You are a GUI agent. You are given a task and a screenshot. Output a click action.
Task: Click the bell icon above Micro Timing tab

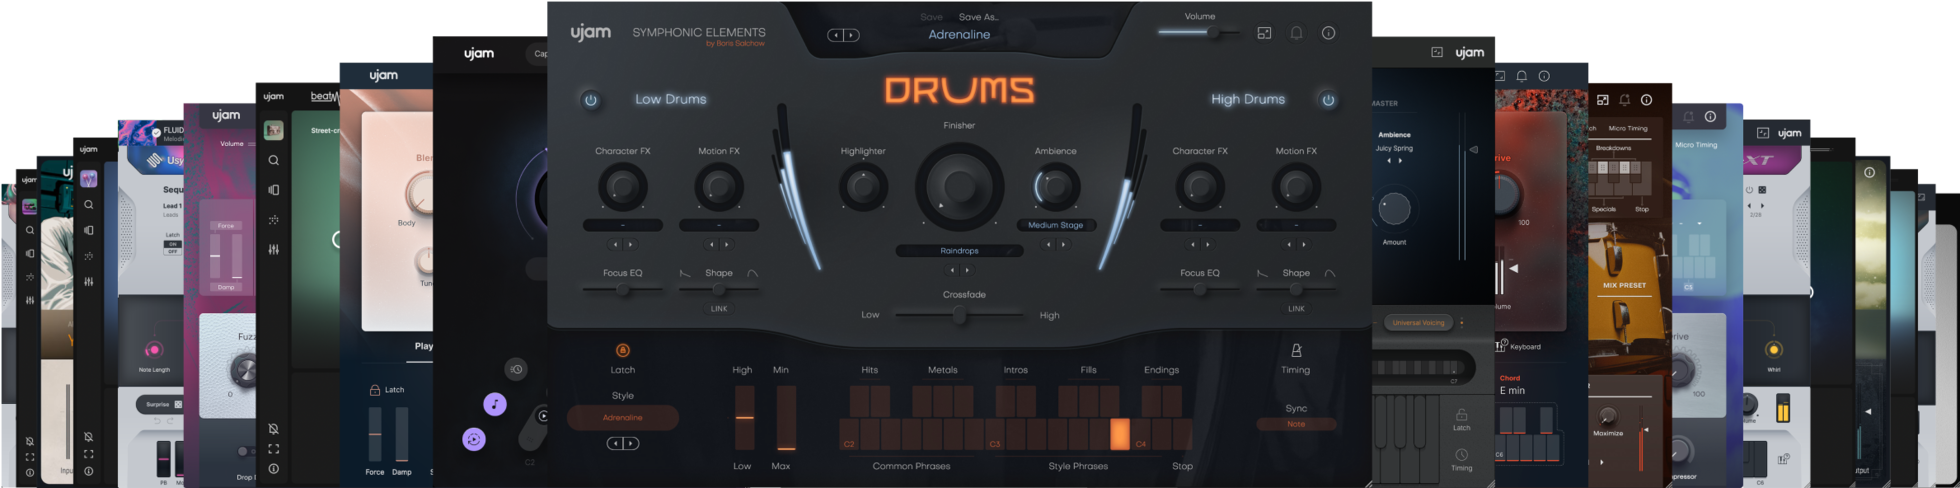pos(1624,100)
